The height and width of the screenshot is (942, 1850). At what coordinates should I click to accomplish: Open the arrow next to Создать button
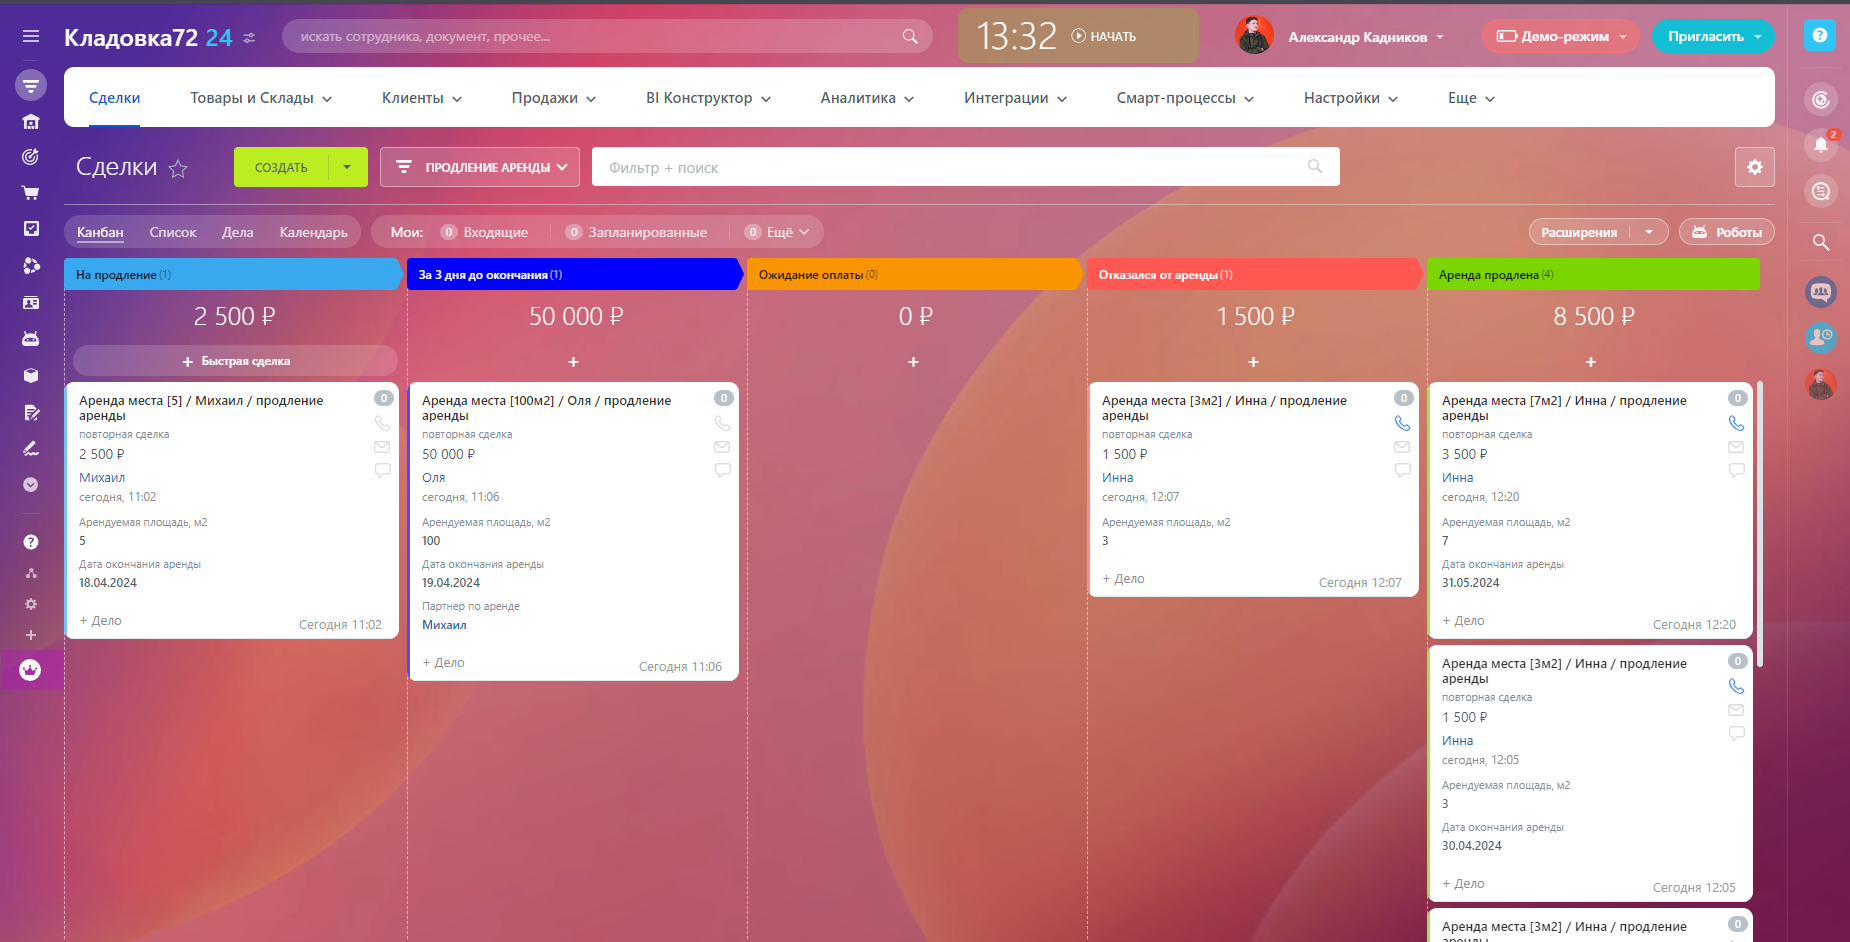(x=347, y=167)
